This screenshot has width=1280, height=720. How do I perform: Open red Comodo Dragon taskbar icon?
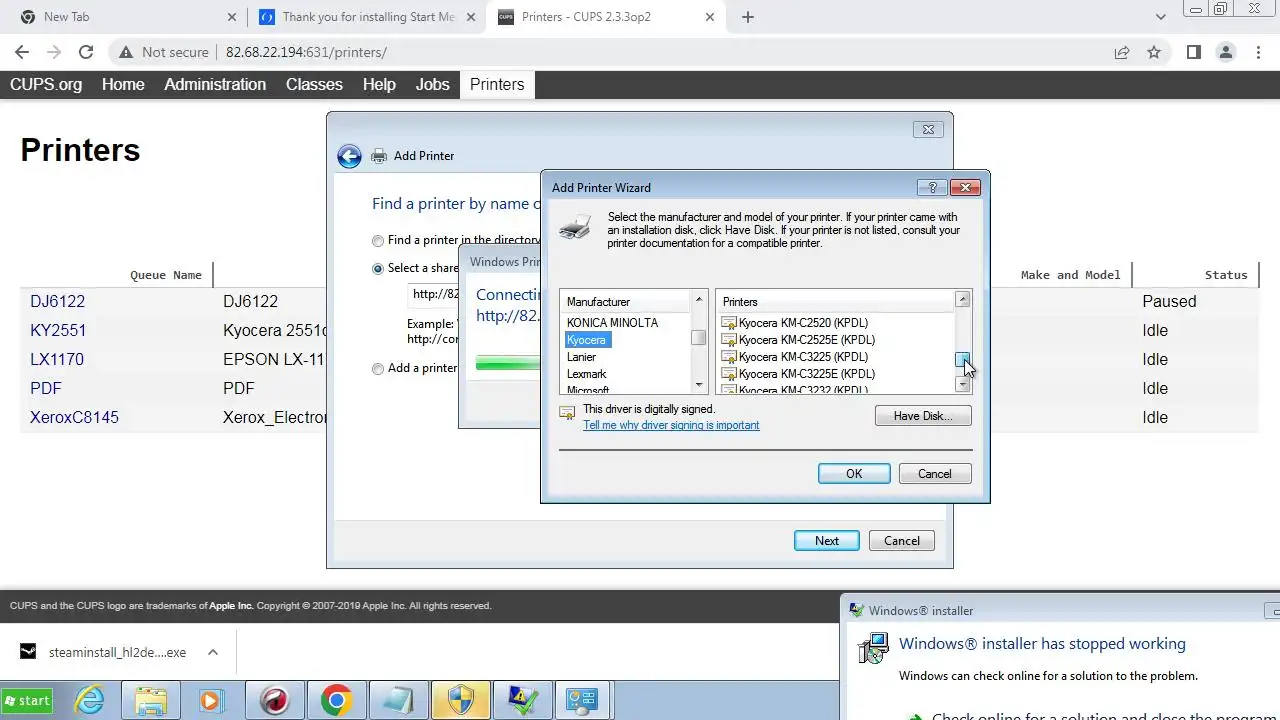[275, 701]
